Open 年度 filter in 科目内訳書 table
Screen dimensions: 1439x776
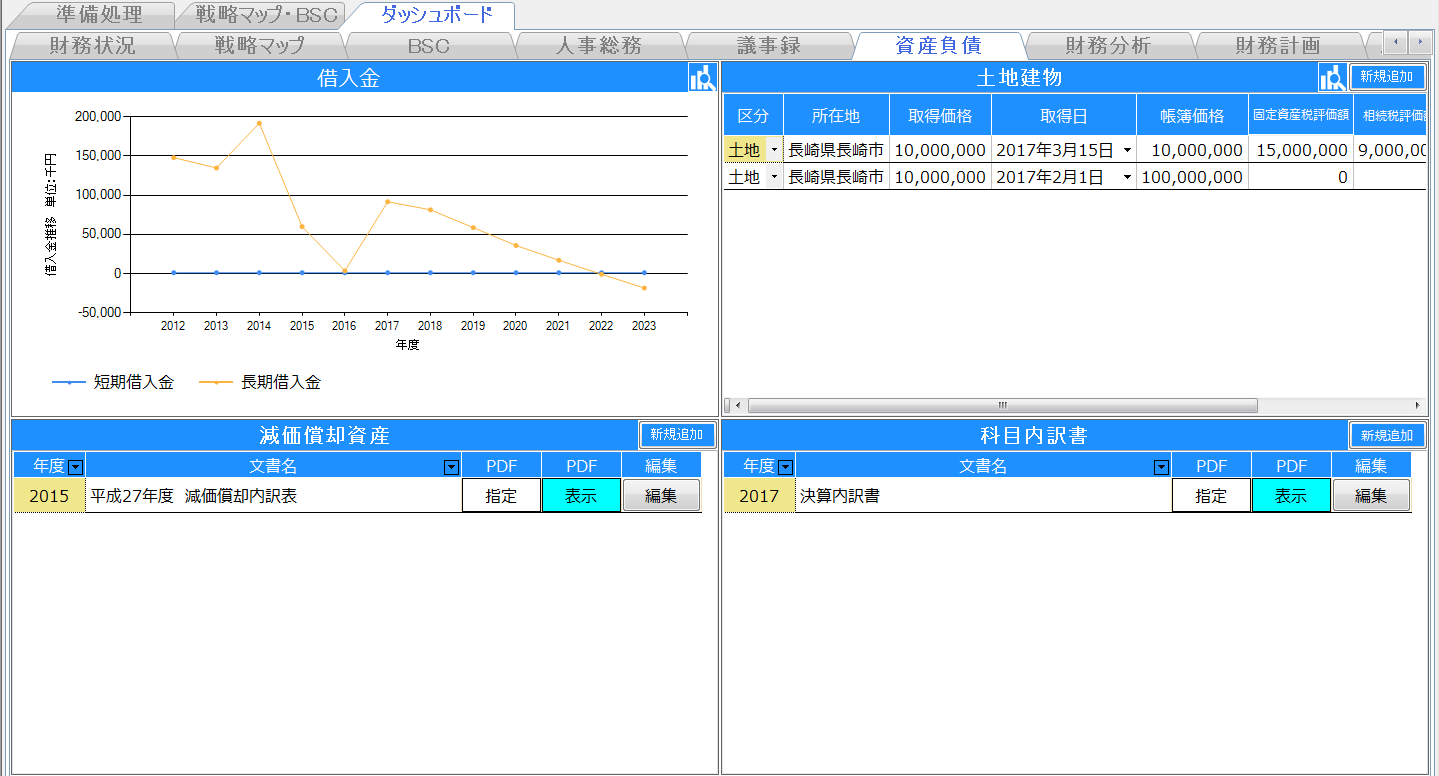pos(786,467)
